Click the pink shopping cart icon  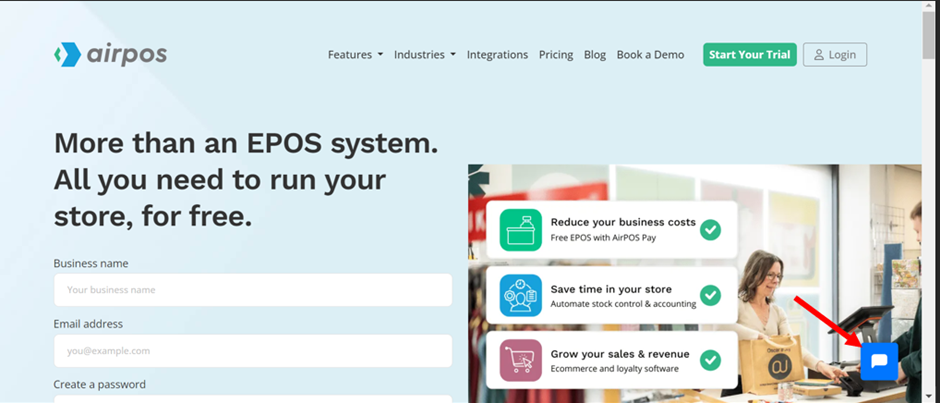pyautogui.click(x=520, y=360)
